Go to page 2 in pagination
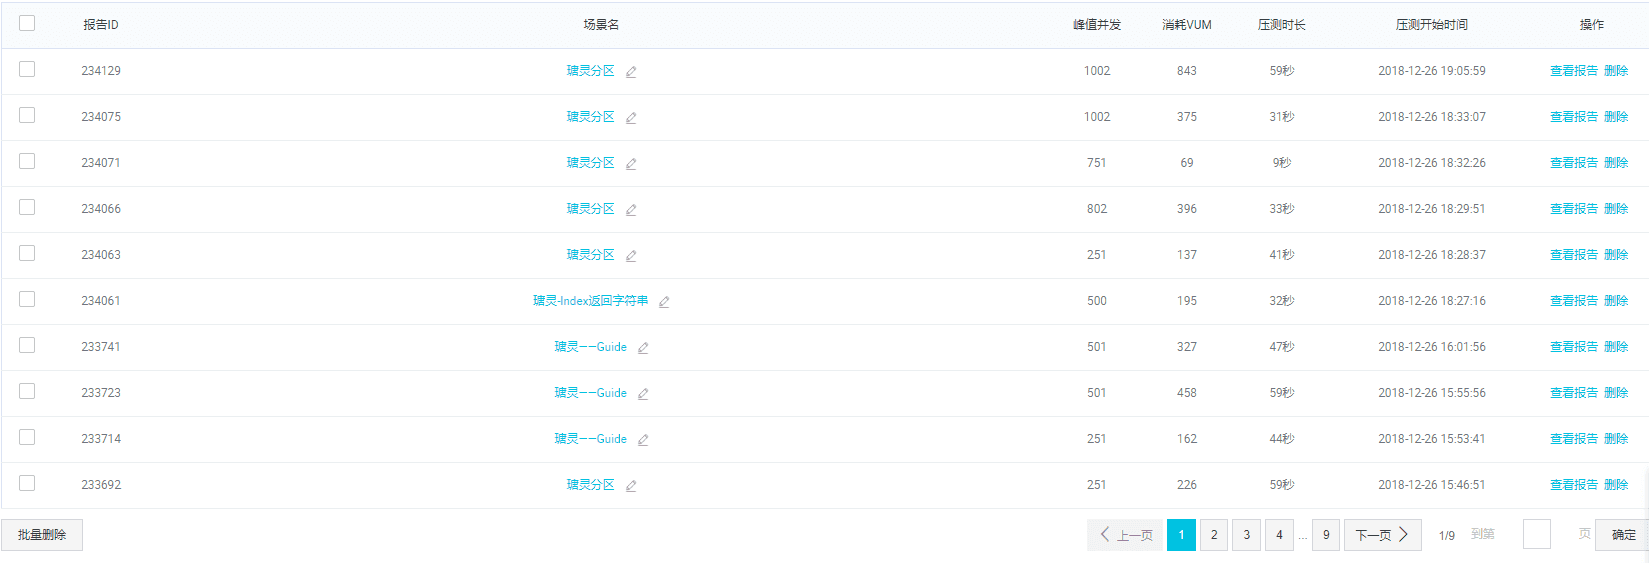Viewport: 1649px width, 563px height. 1214,535
